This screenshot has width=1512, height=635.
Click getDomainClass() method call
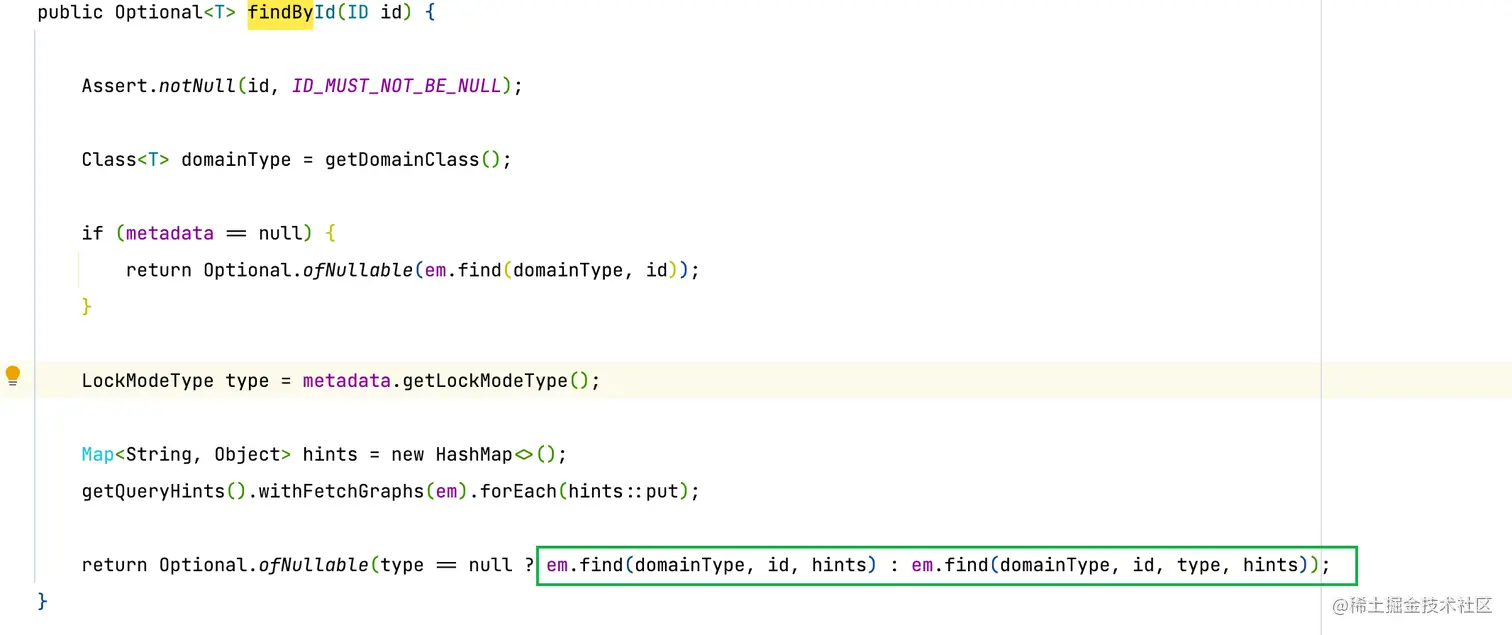[x=412, y=160]
